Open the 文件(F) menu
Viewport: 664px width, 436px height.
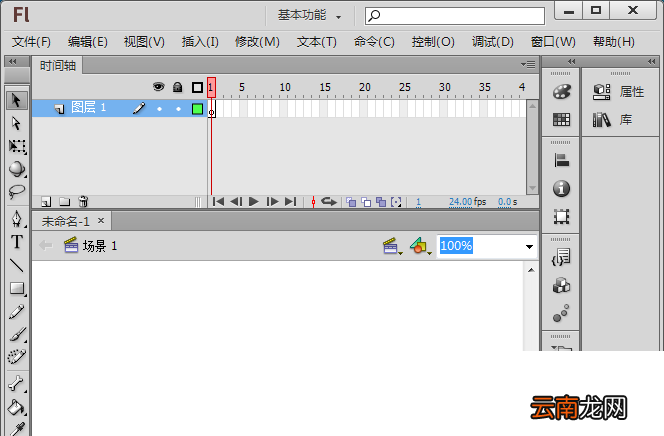[31, 42]
